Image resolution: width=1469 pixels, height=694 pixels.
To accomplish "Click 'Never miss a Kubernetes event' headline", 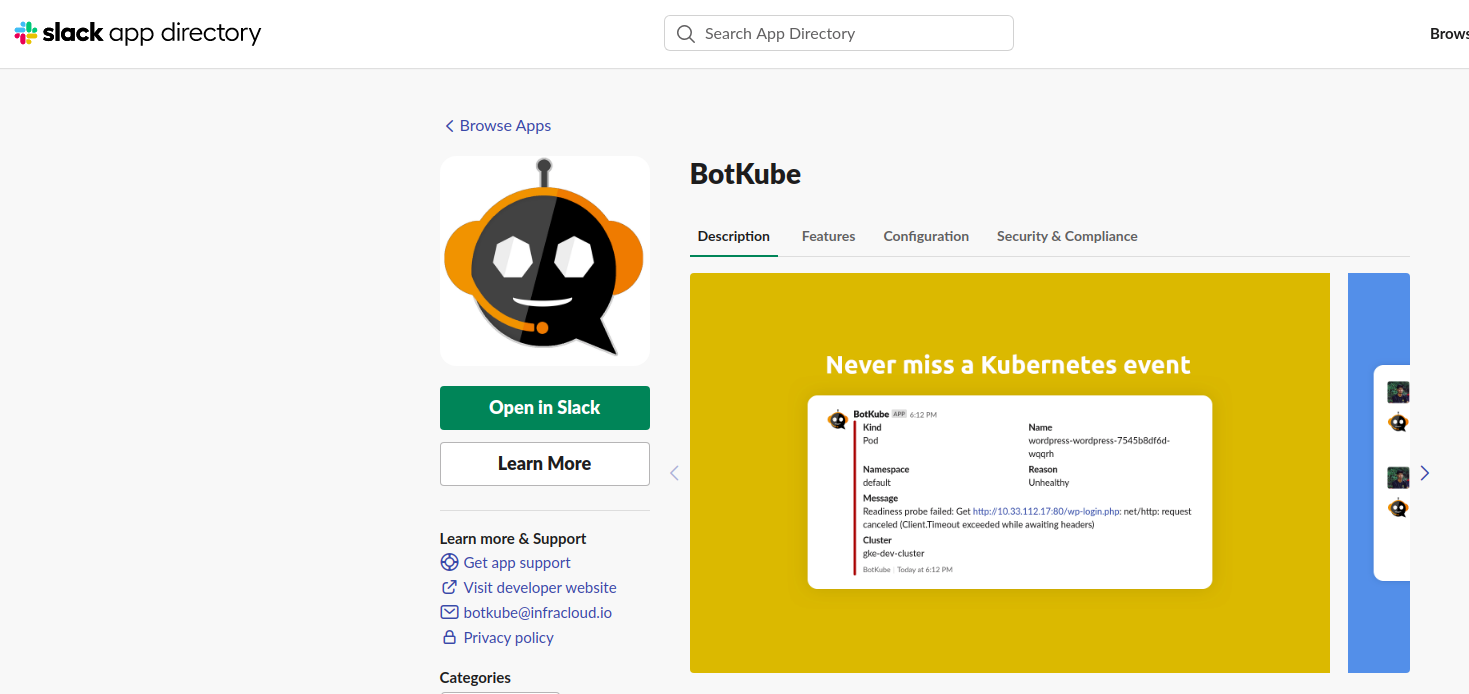I will [x=1008, y=365].
